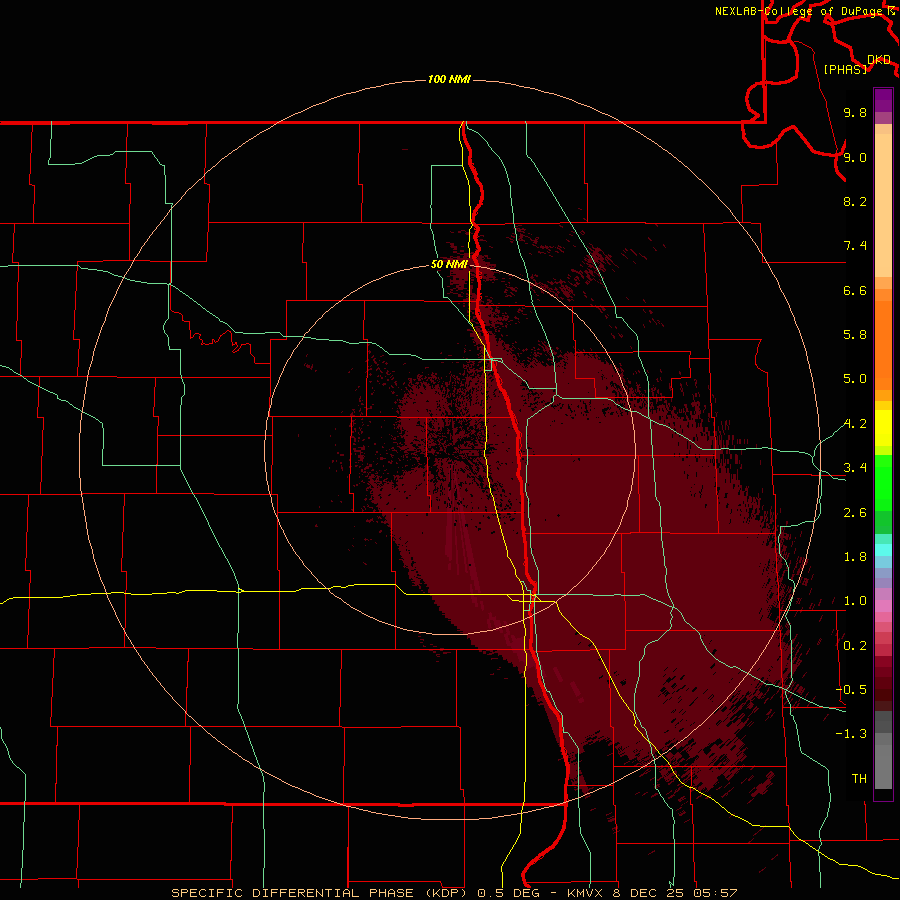Image resolution: width=900 pixels, height=900 pixels.
Task: Click the 3.4 scale value
Action: click(x=855, y=467)
